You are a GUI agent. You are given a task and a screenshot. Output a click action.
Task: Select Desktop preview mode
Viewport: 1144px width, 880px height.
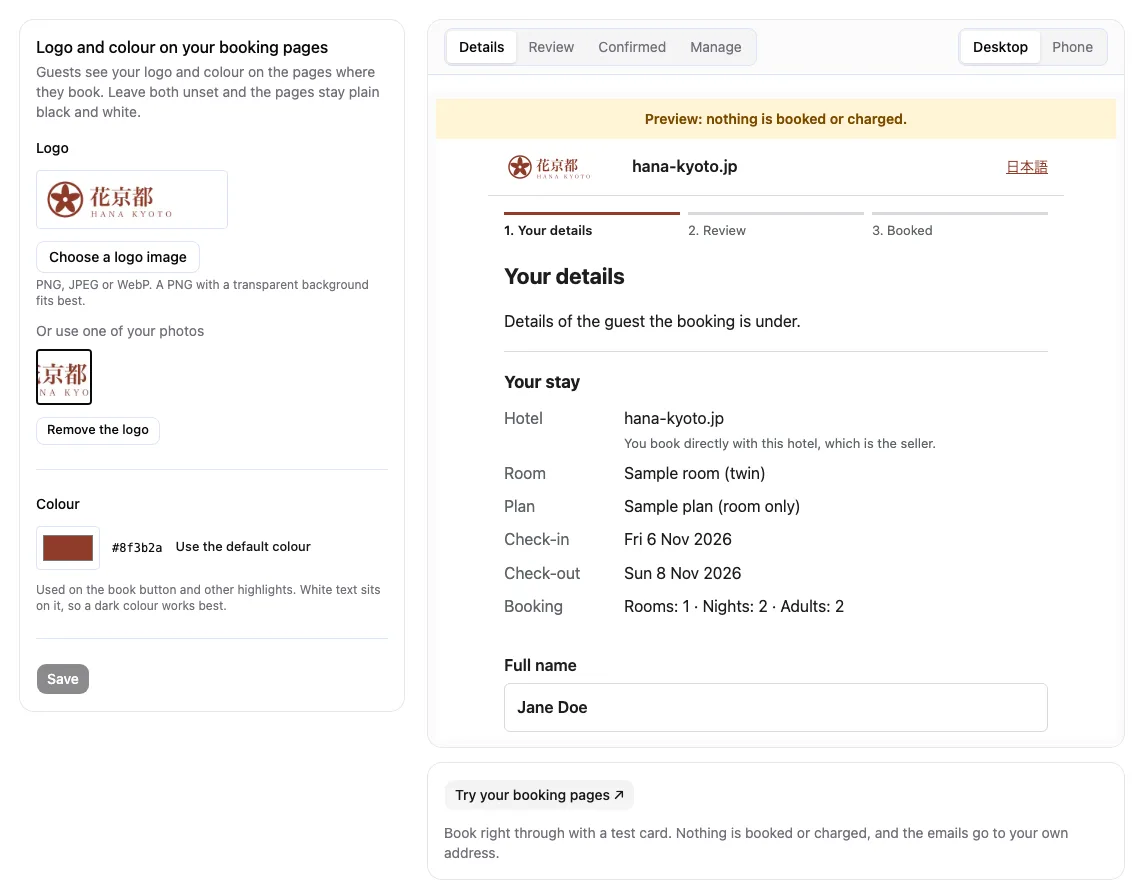pyautogui.click(x=1000, y=47)
